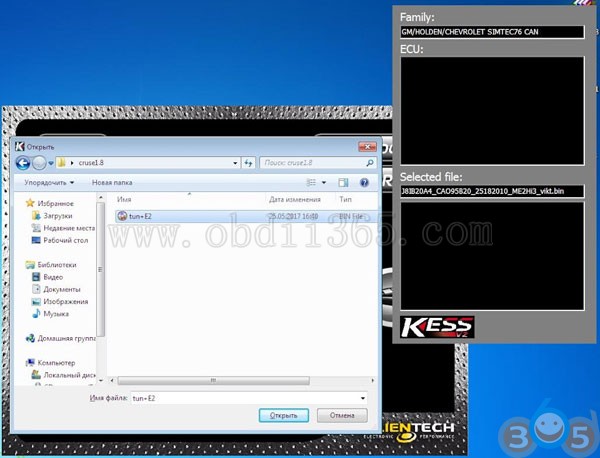
Task: Click the Back arrow in Open dialog
Action: click(23, 163)
